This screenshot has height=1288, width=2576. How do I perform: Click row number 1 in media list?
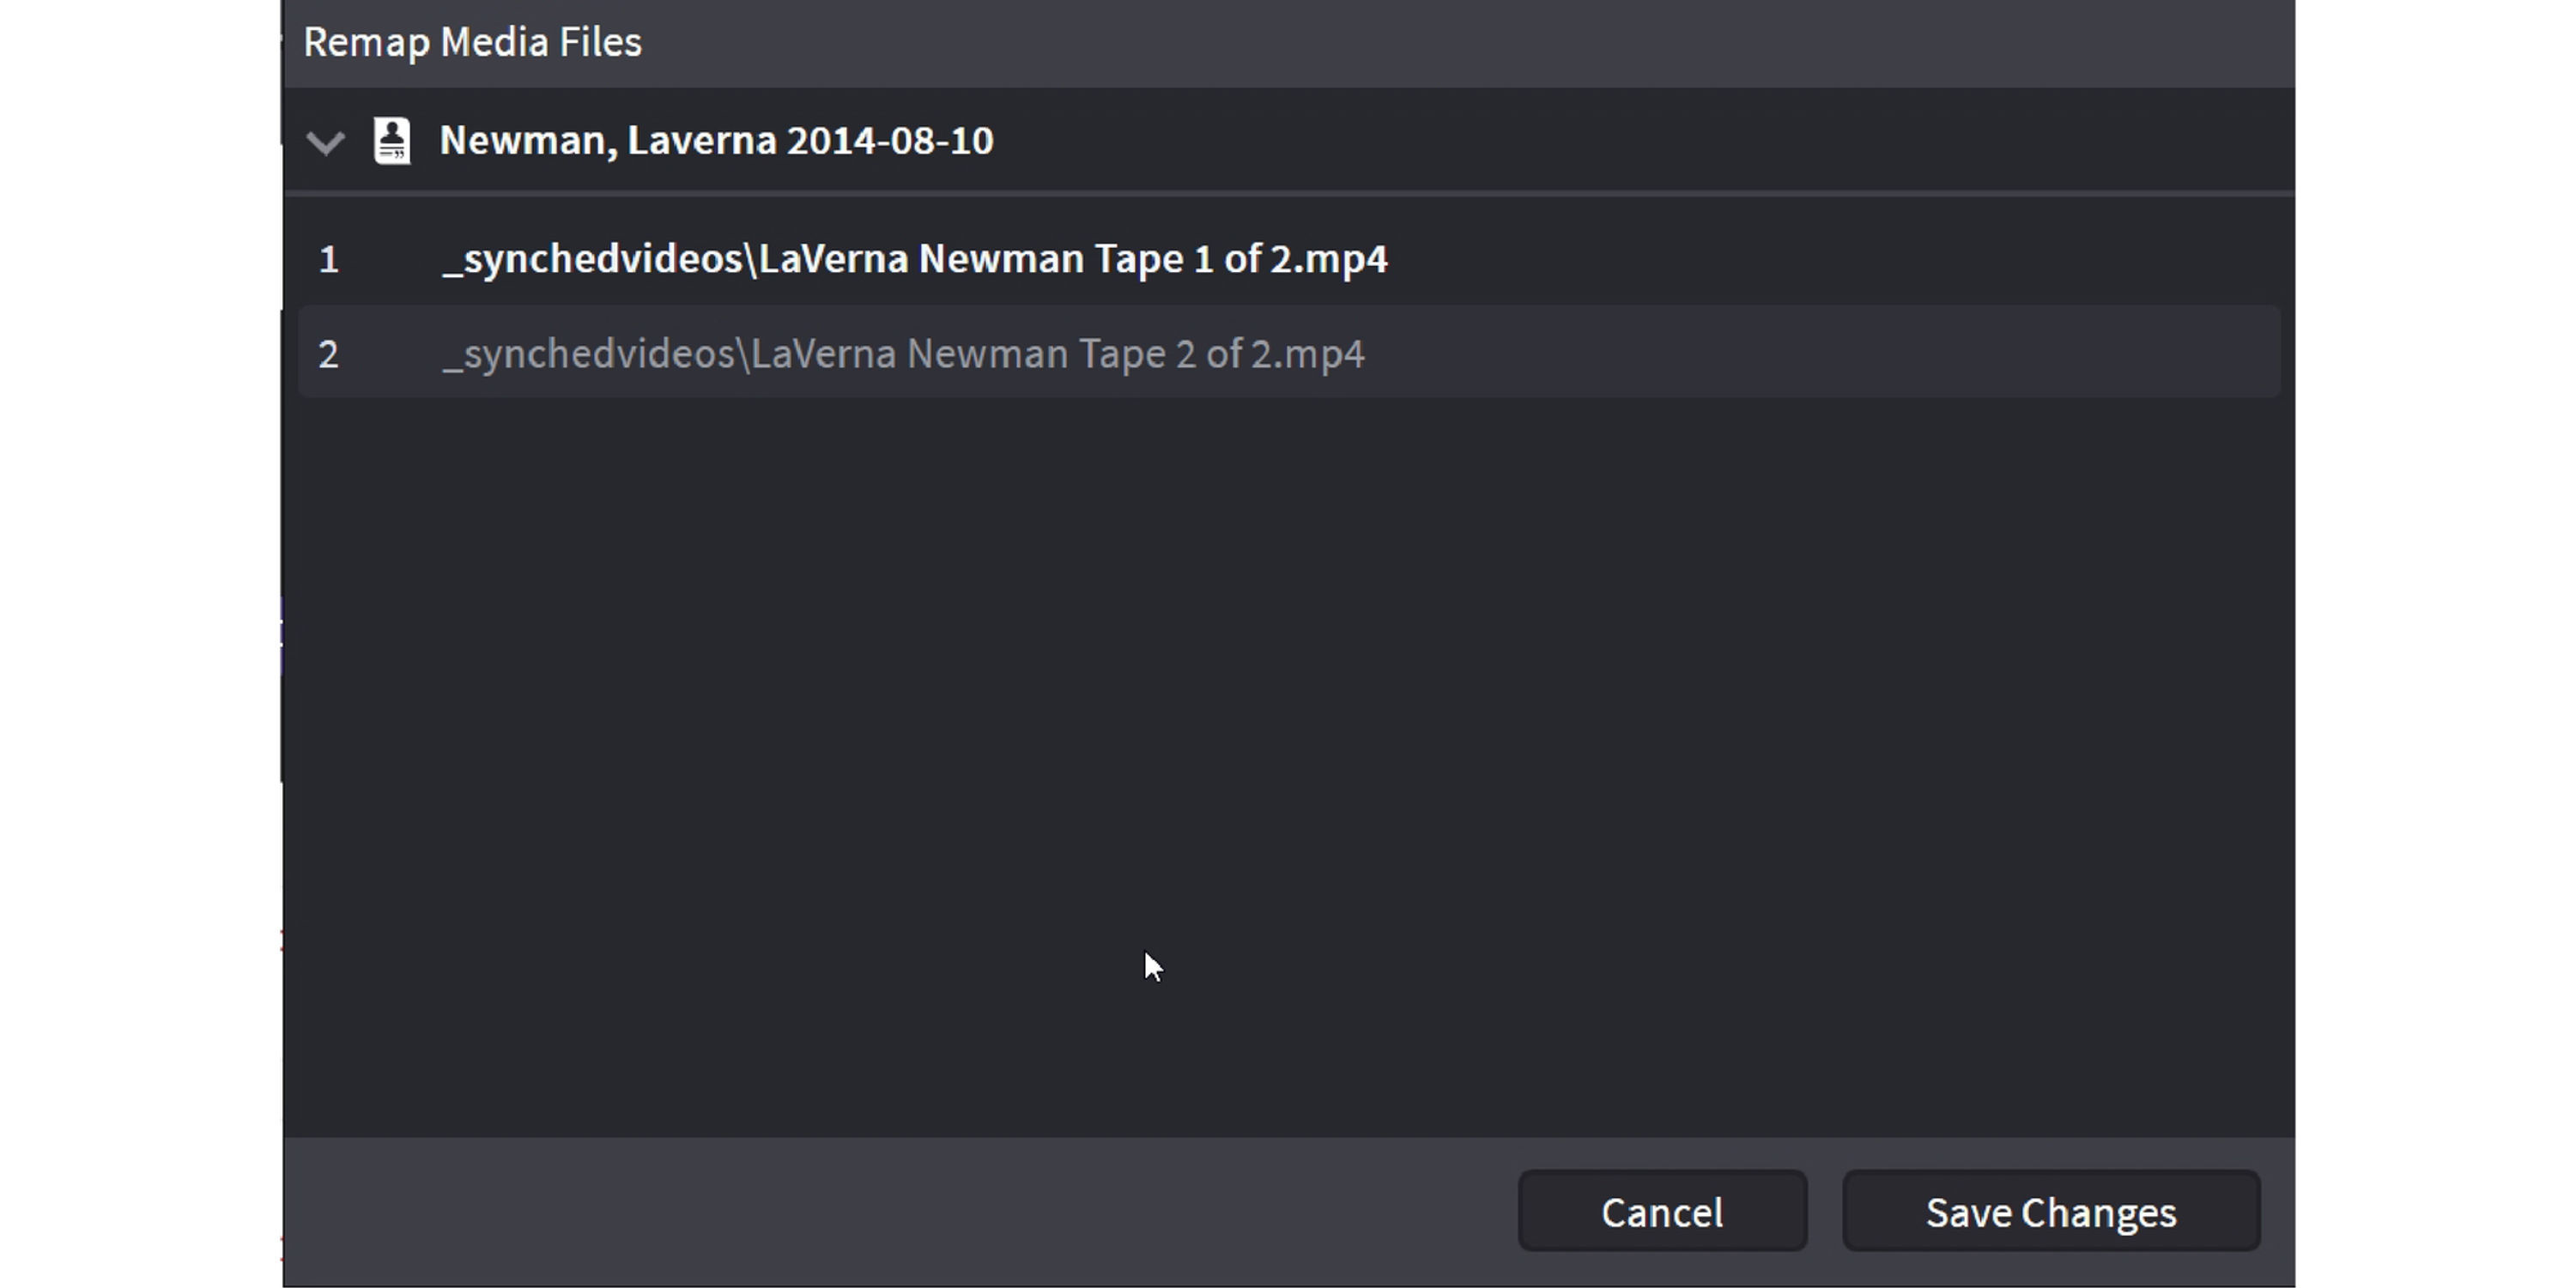click(x=329, y=260)
